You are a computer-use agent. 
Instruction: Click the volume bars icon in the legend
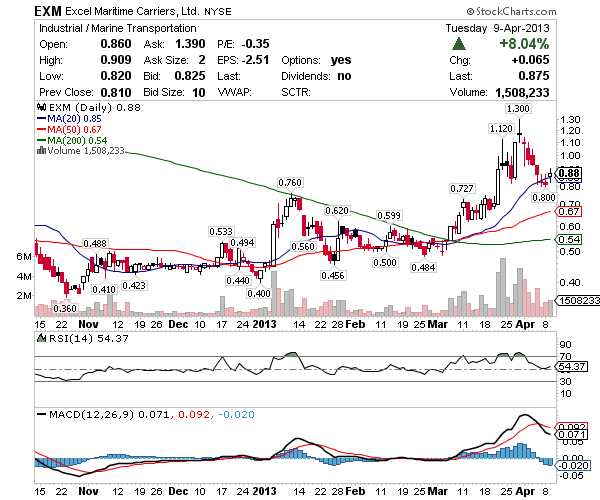40,151
